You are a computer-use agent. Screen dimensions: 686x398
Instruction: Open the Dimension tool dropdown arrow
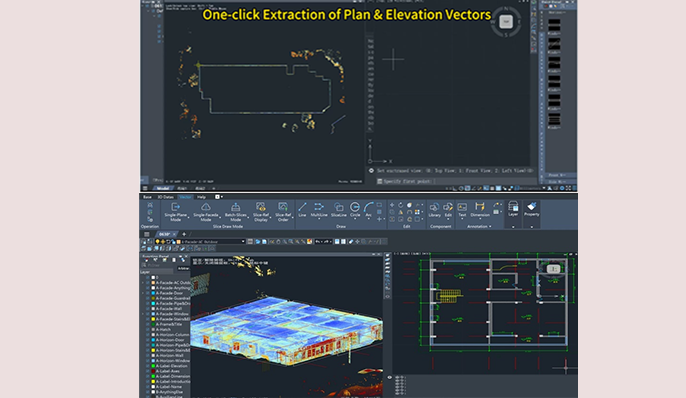click(480, 219)
